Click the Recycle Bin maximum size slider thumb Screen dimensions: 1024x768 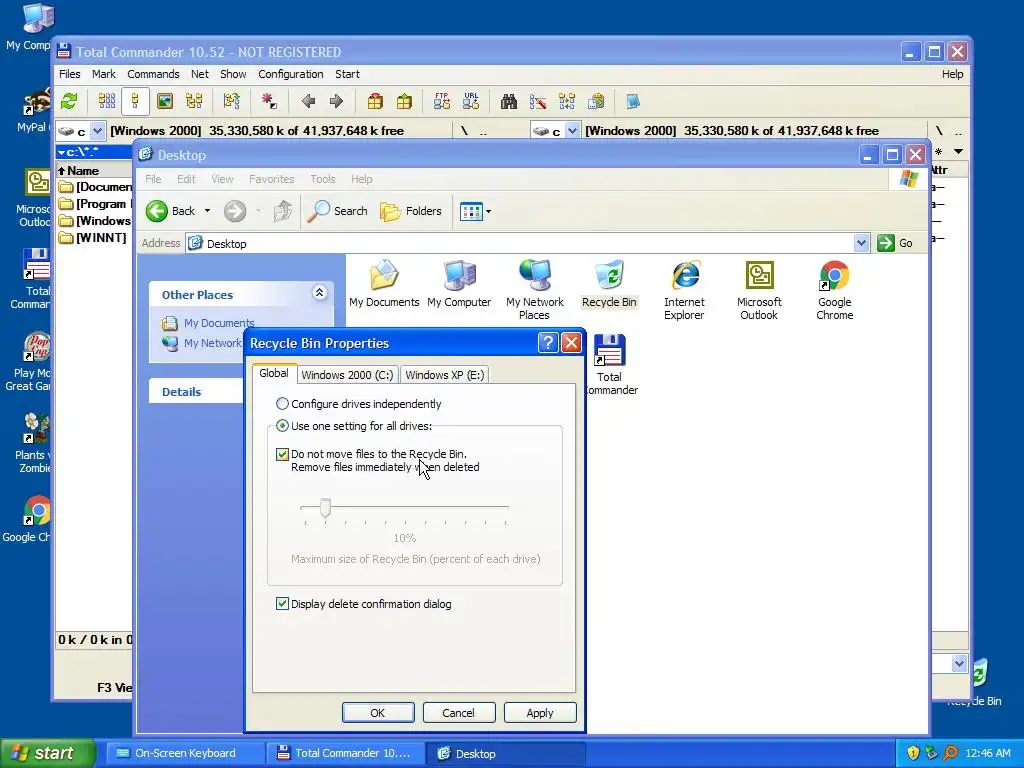point(325,507)
